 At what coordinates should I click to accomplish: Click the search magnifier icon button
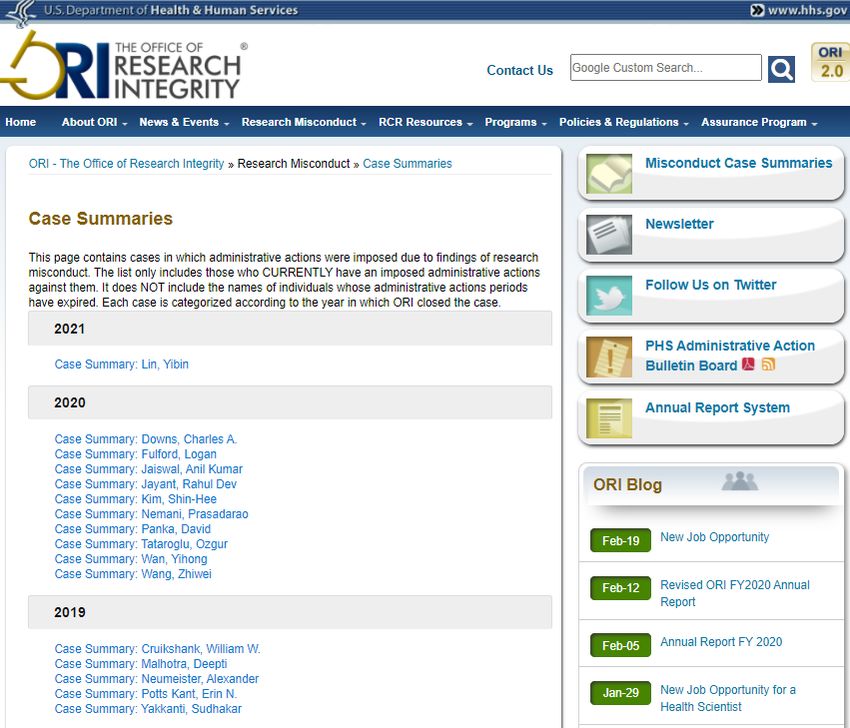pyautogui.click(x=781, y=69)
